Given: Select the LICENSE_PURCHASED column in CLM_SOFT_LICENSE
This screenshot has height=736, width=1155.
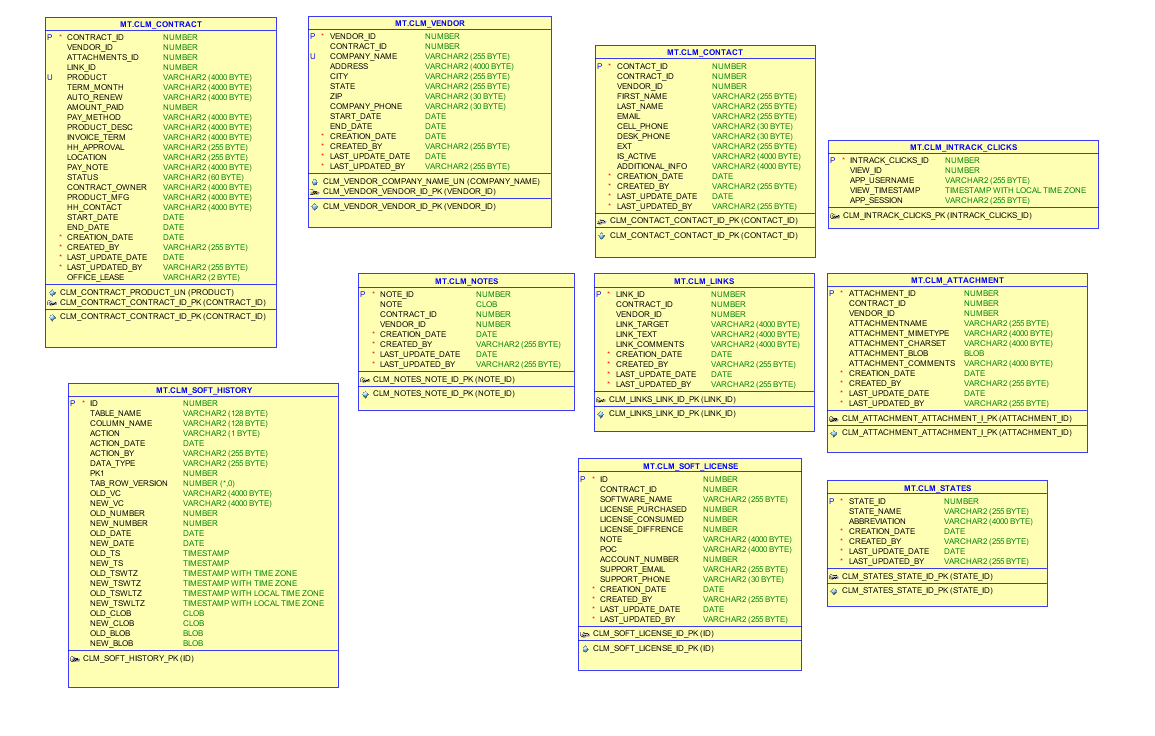Looking at the screenshot, I should [x=689, y=510].
